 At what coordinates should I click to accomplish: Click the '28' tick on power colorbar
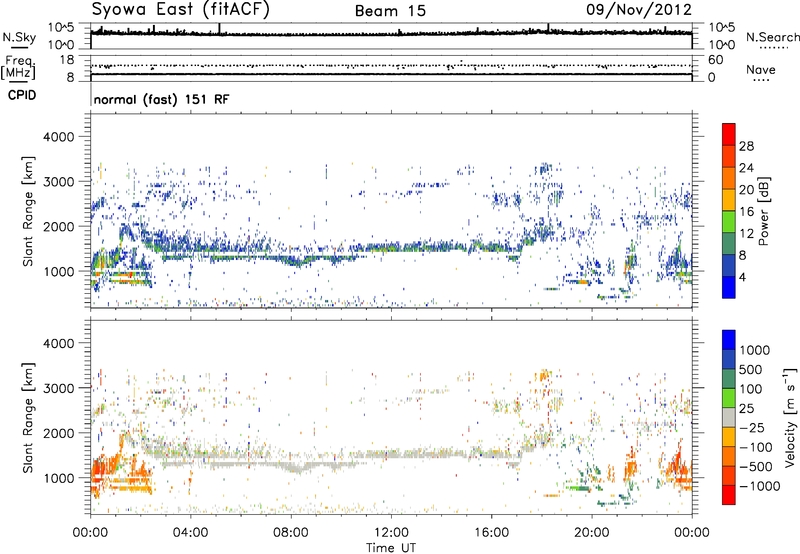coord(746,146)
